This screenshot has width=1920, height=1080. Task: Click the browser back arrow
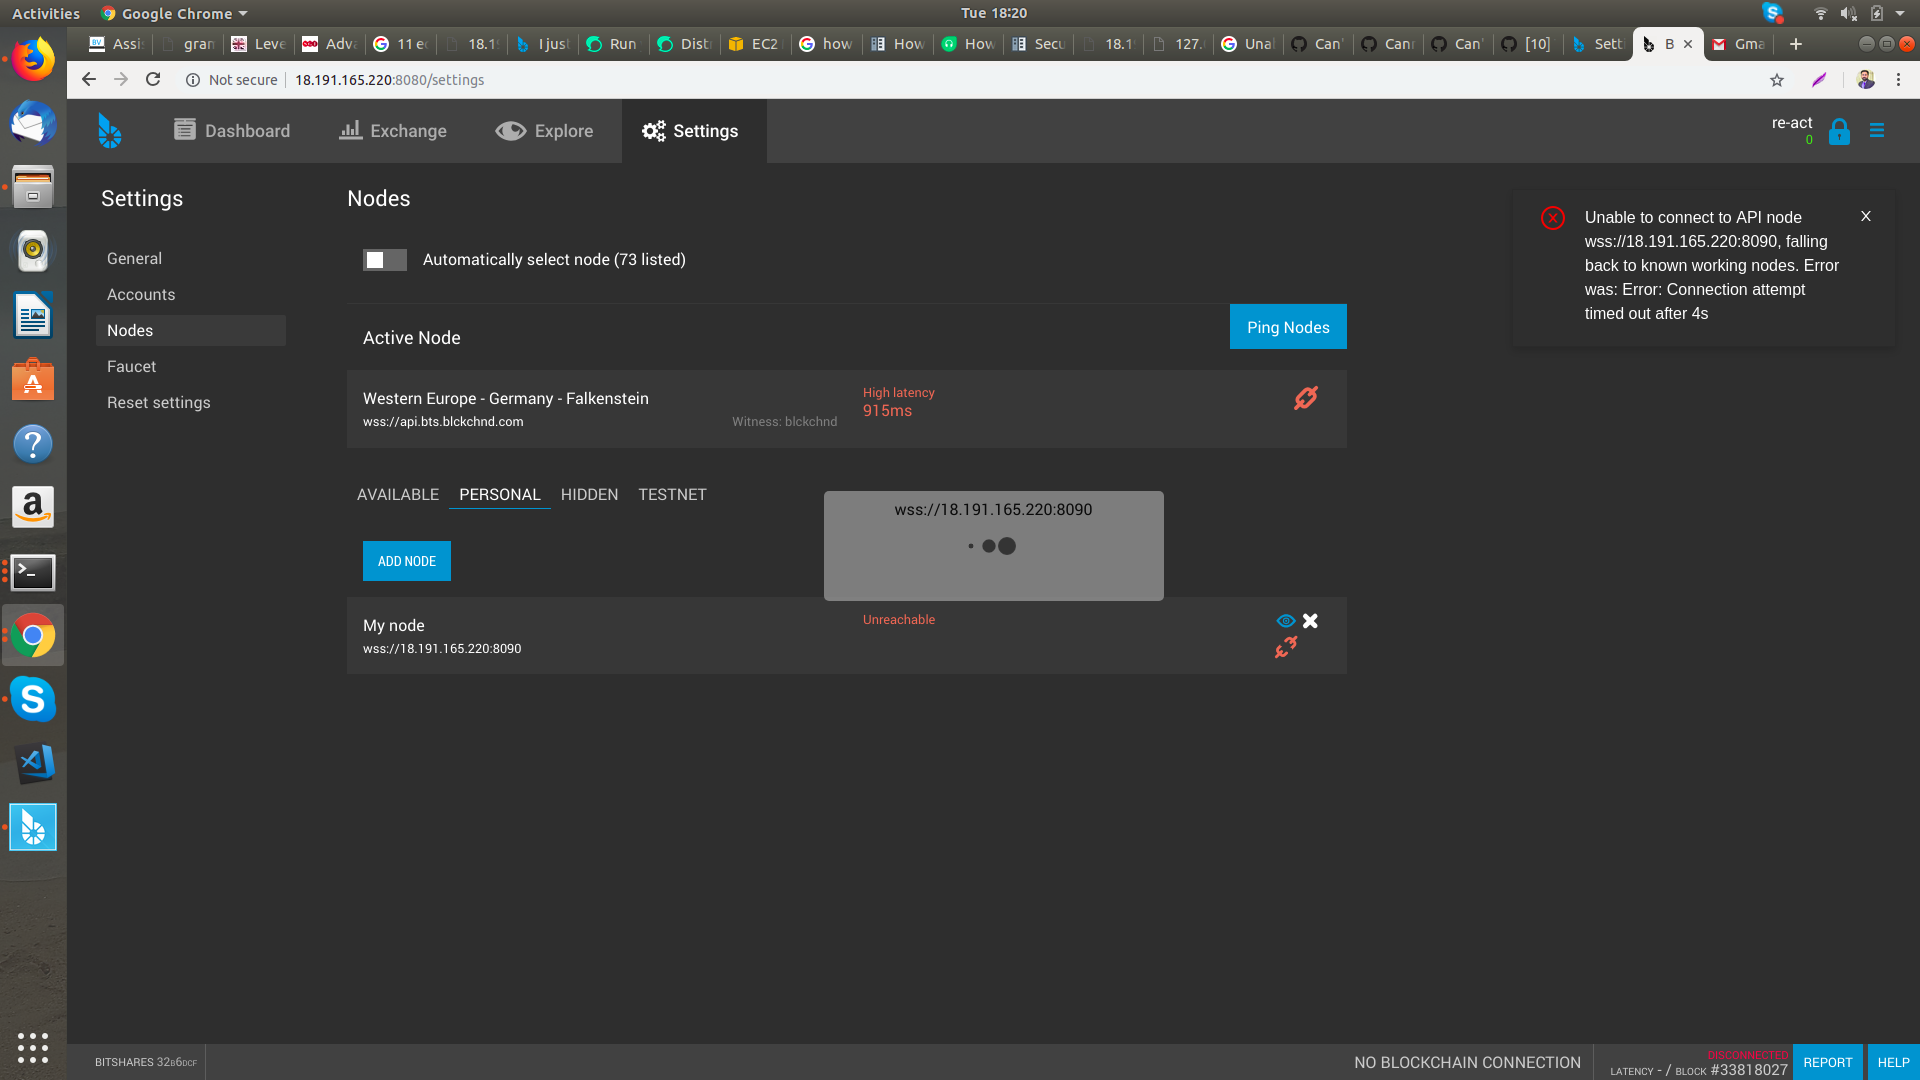(89, 79)
